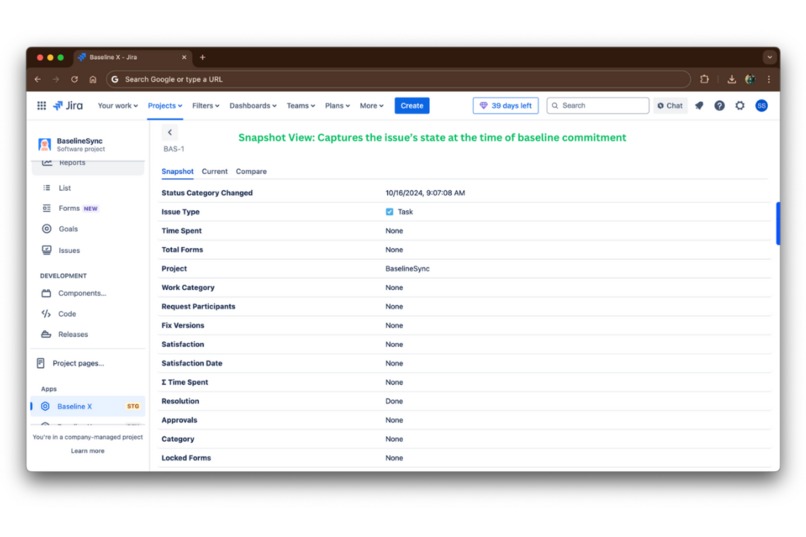Viewport: 806px width, 537px height.
Task: Click the BAS-1 issue key
Action: click(174, 149)
